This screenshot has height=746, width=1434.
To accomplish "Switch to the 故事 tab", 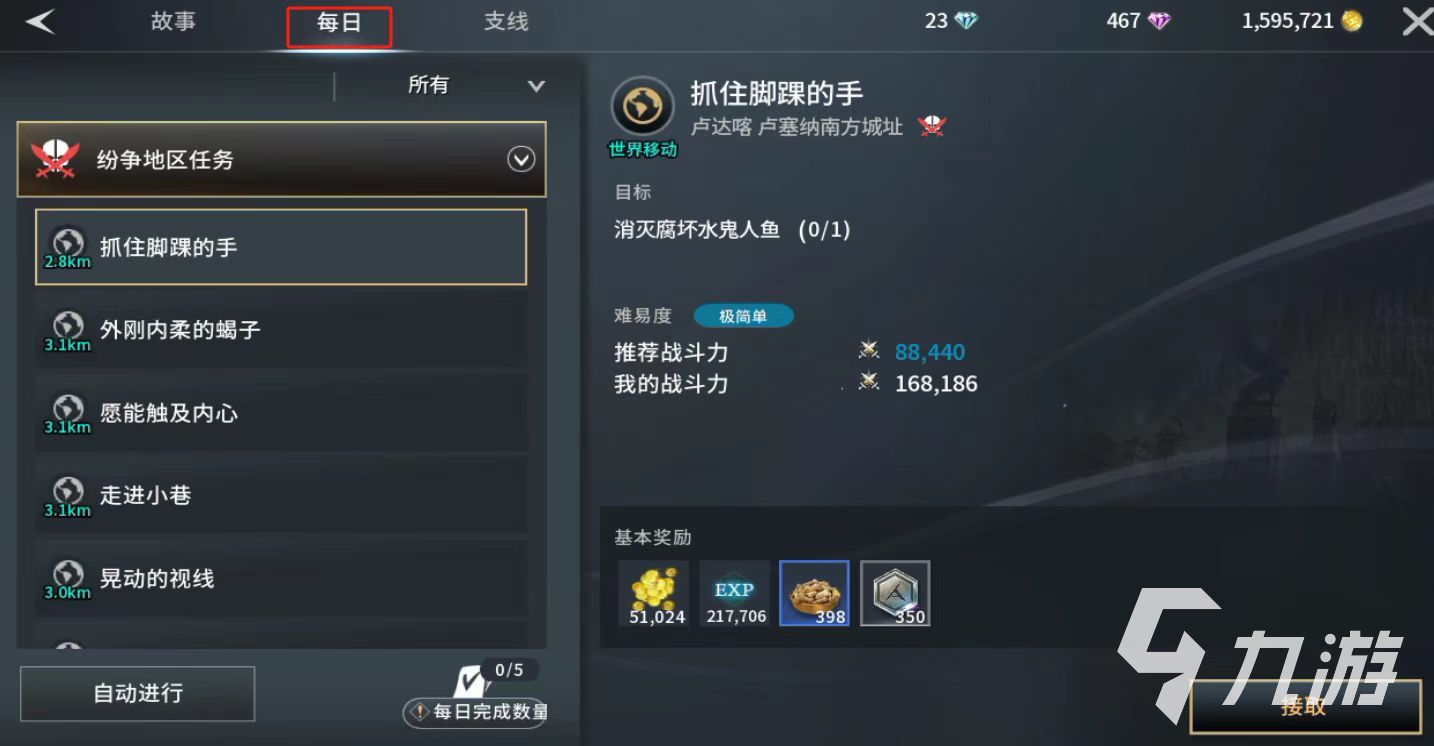I will [173, 21].
